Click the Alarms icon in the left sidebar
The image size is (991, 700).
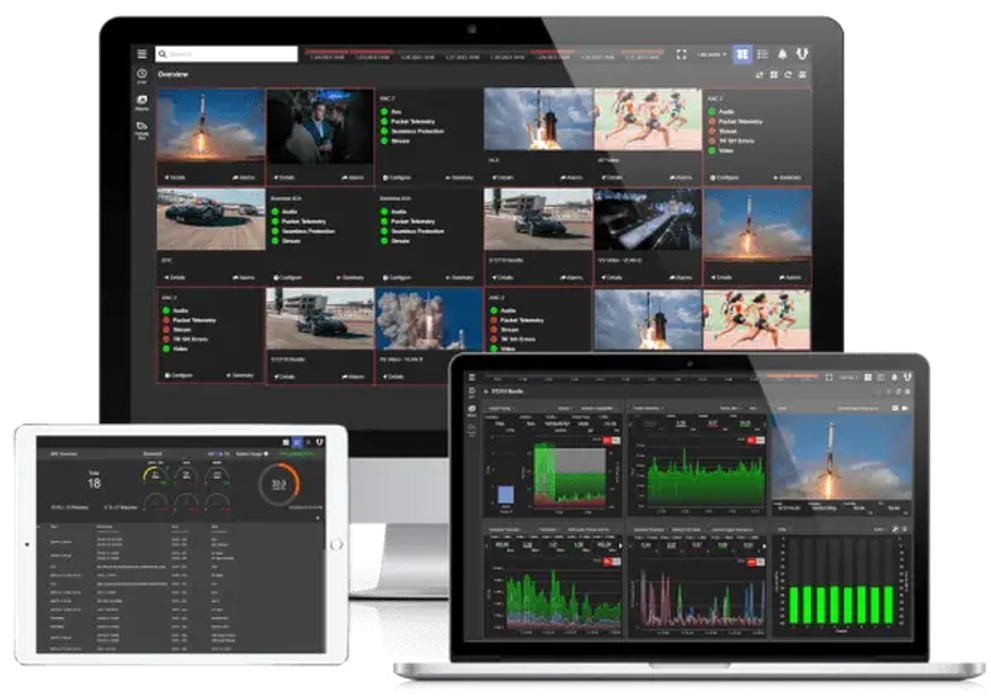pos(142,102)
